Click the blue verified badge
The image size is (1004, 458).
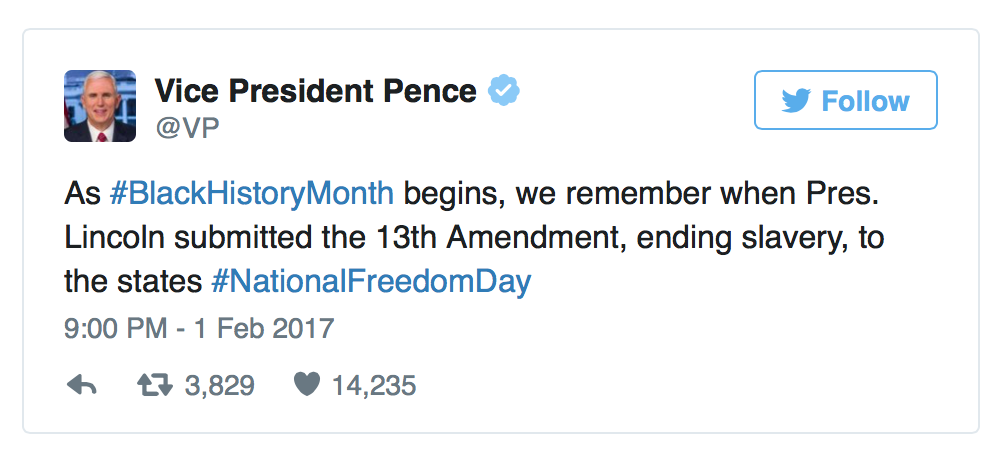502,93
